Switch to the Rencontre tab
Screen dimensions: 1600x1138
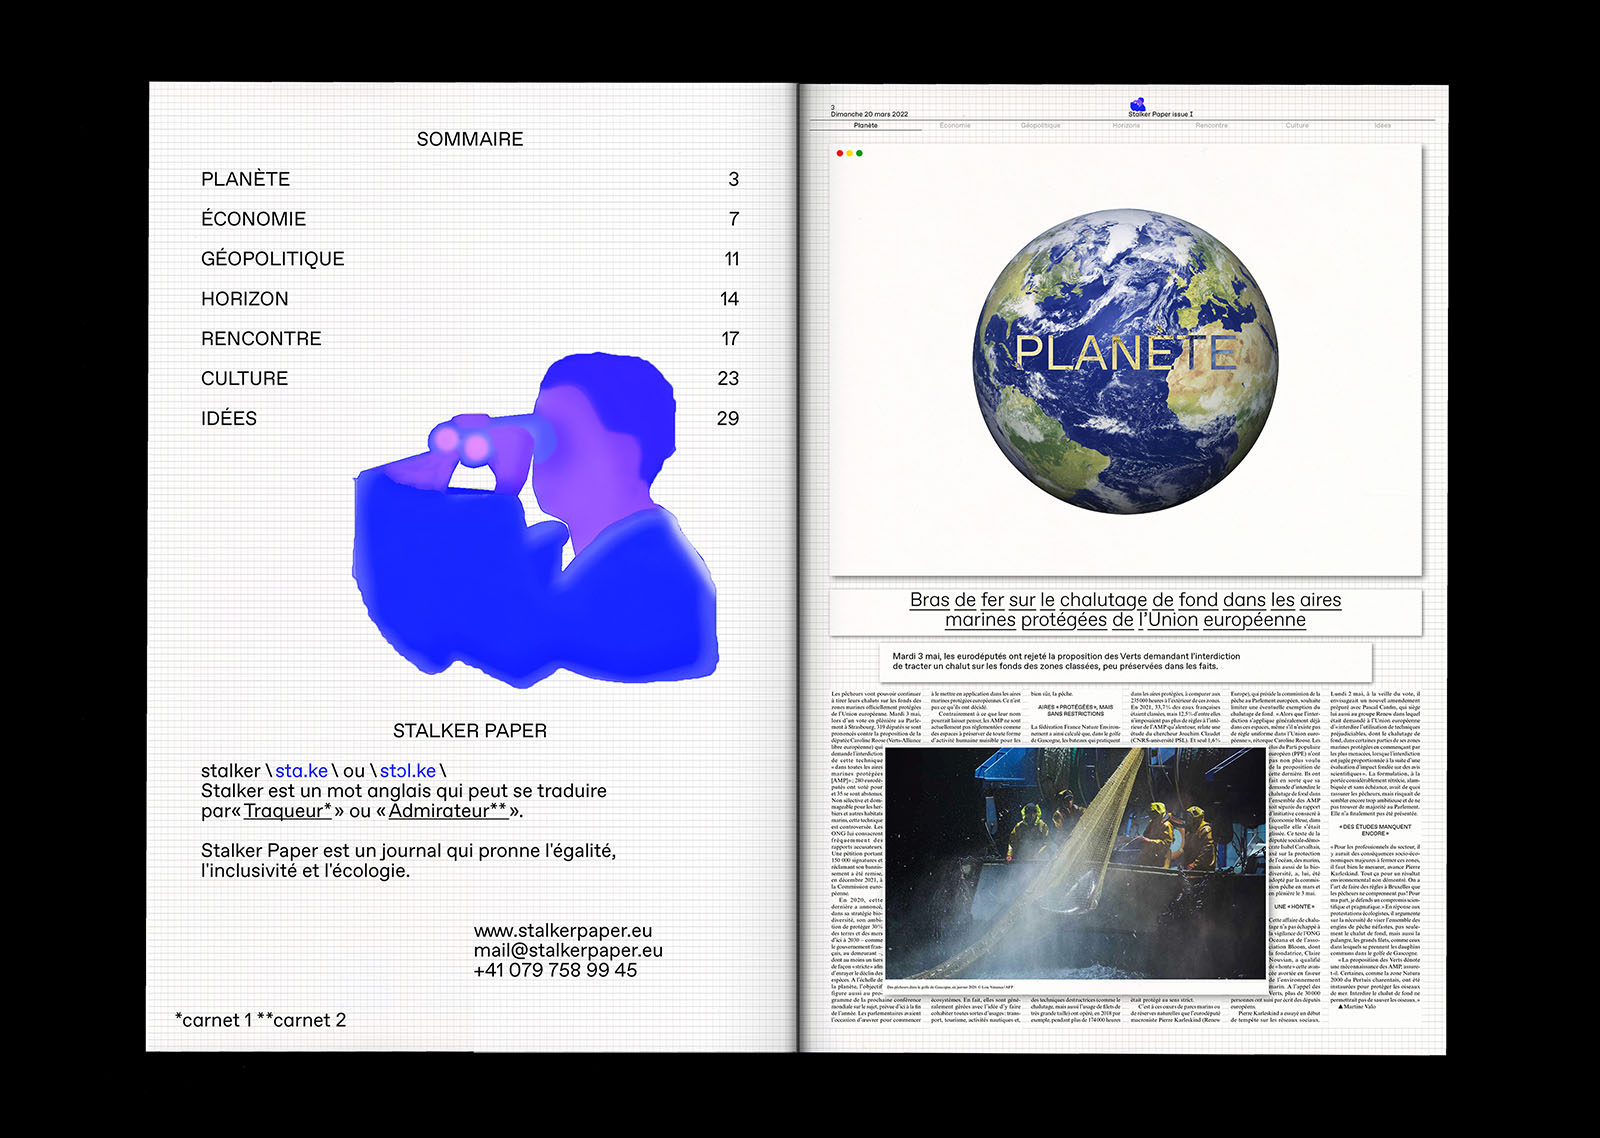coord(1211,126)
